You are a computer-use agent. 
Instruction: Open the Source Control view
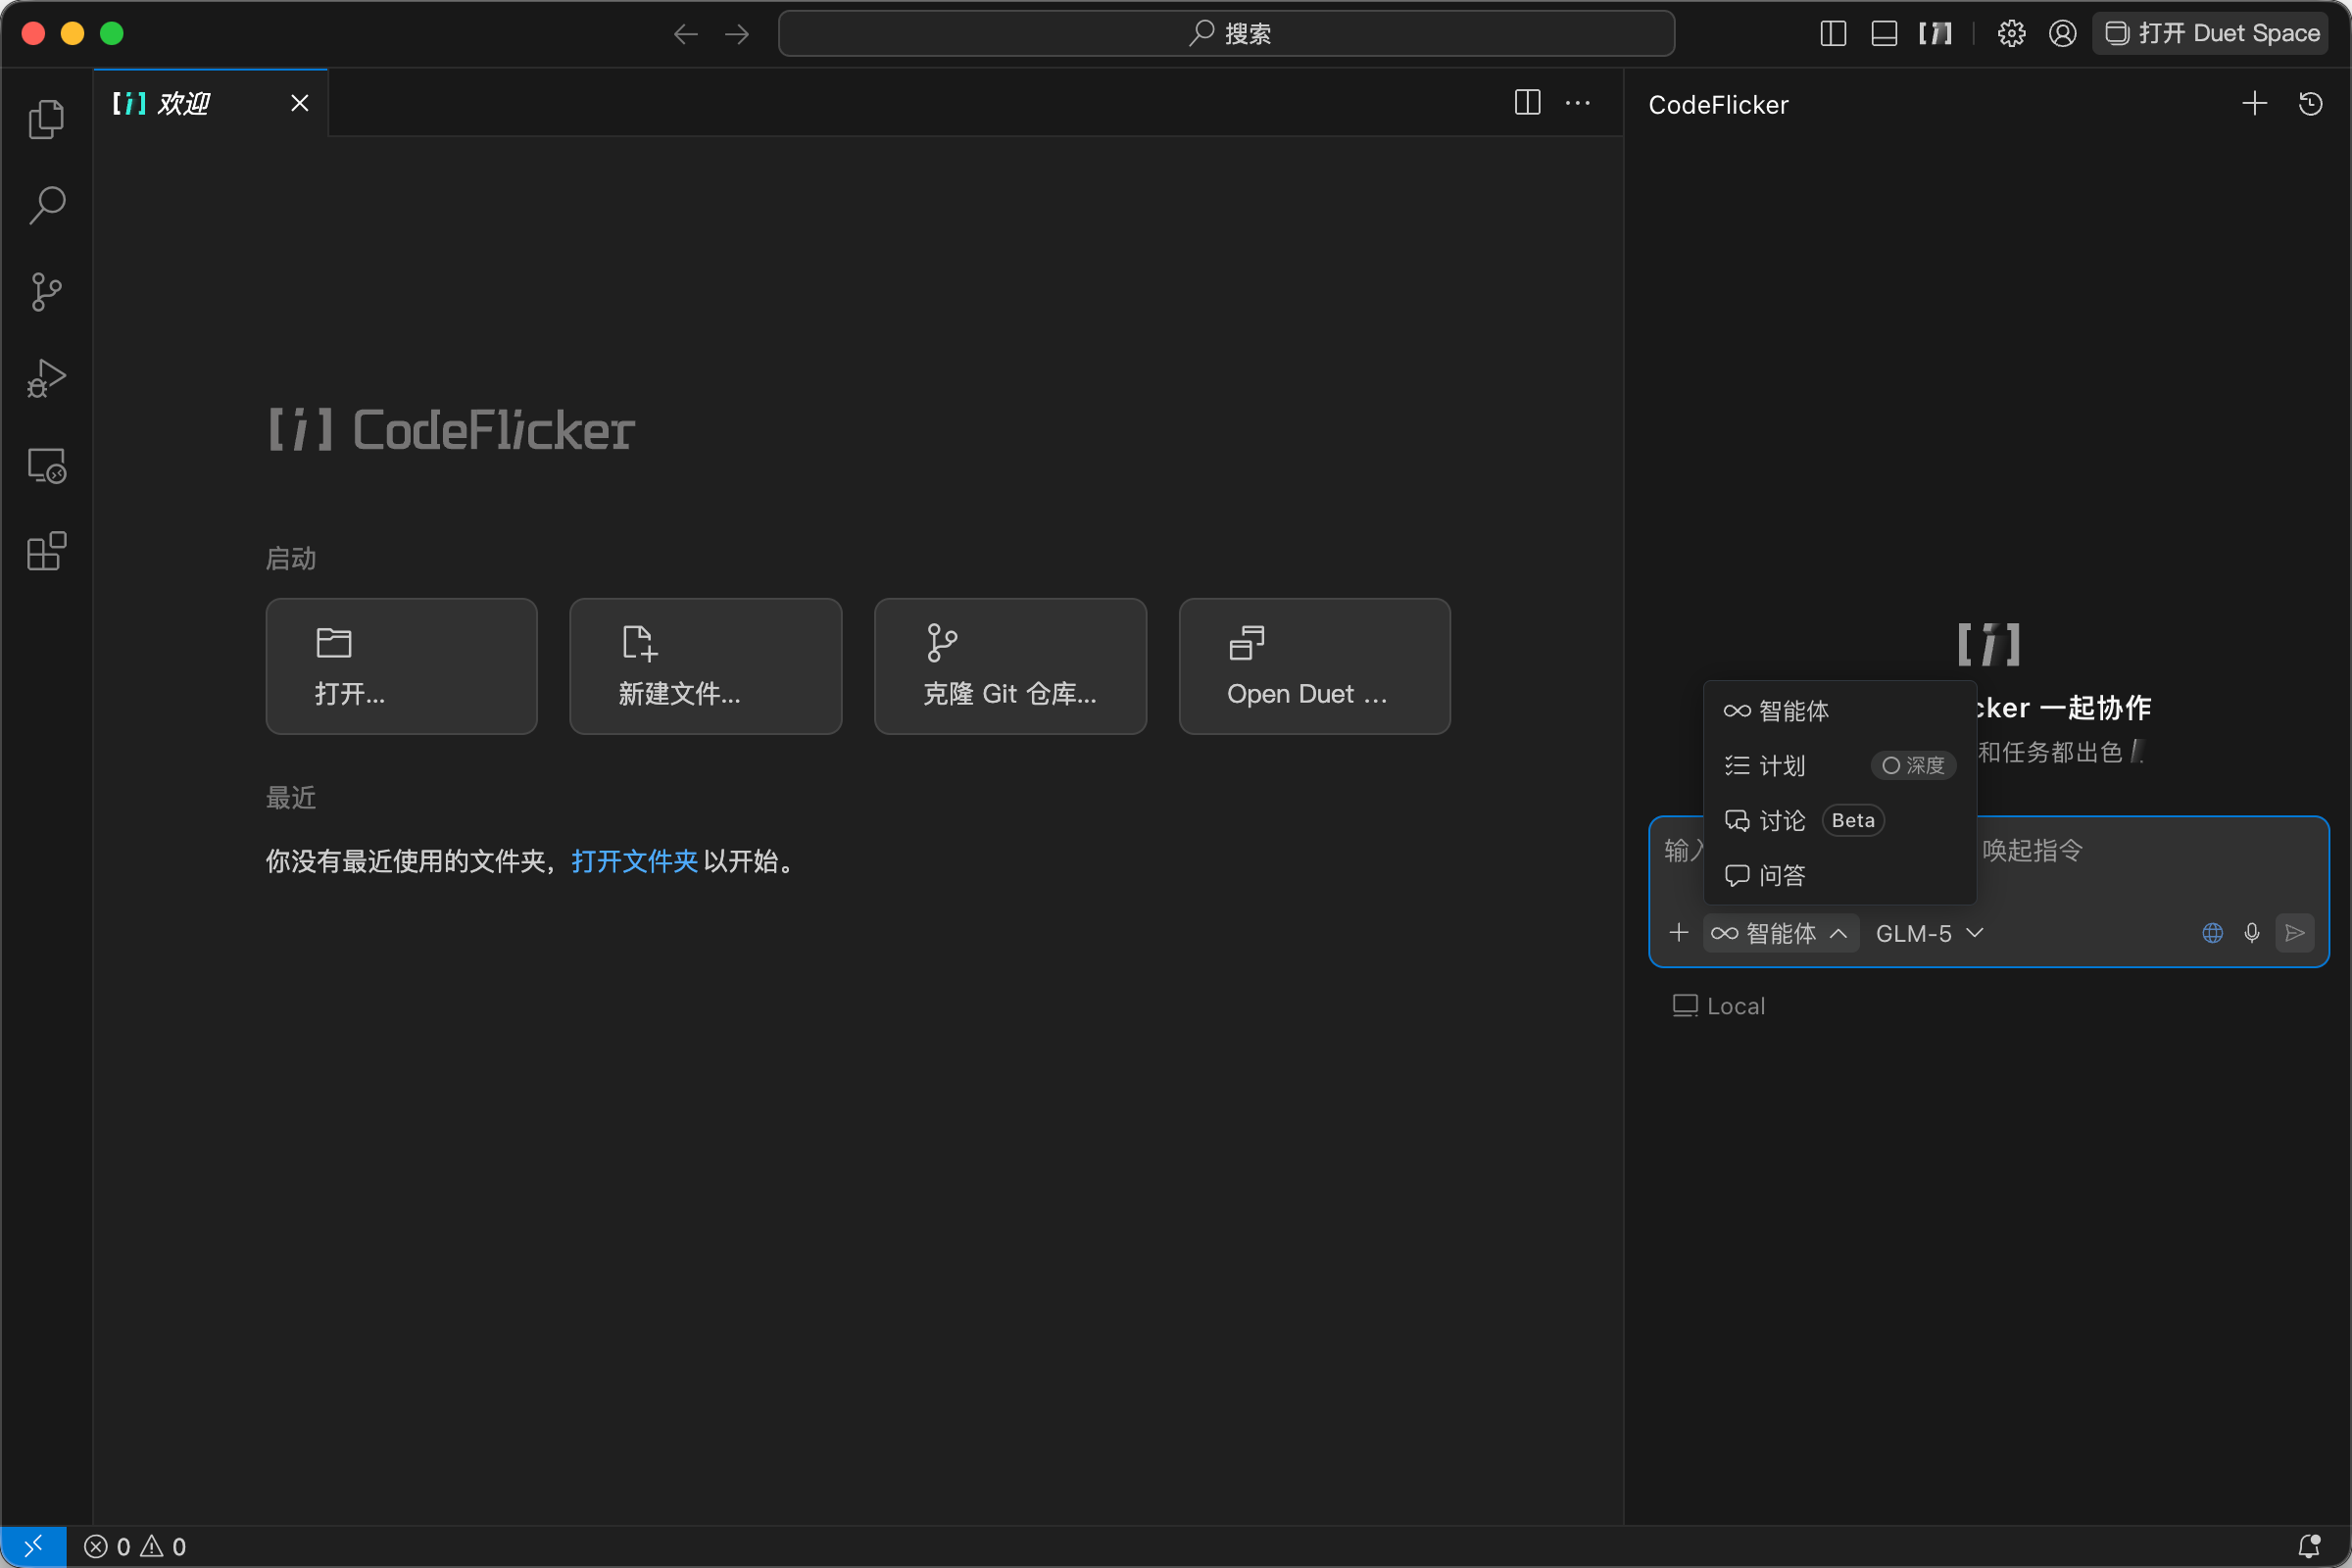[46, 292]
